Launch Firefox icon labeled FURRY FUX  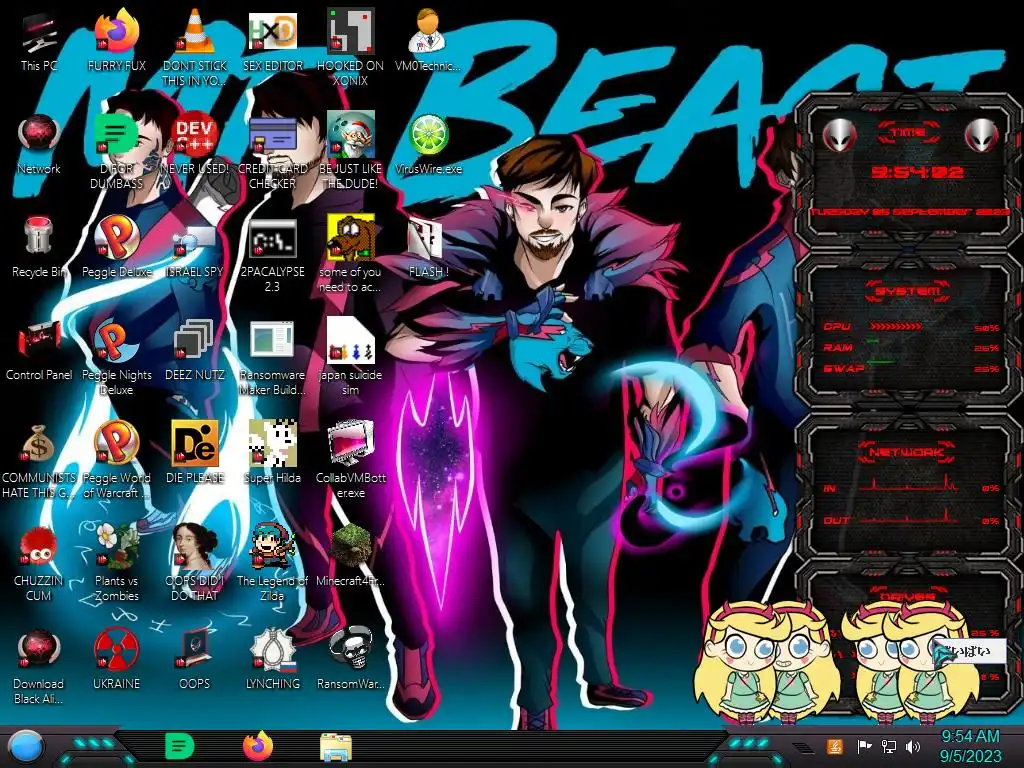click(117, 33)
